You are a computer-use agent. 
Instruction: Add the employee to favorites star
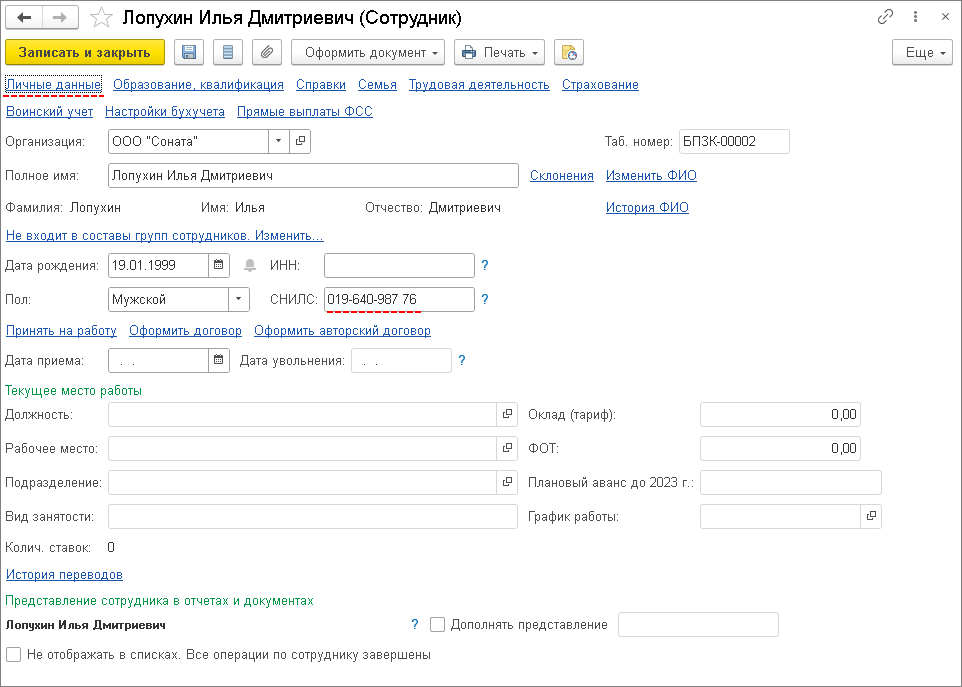tap(101, 18)
